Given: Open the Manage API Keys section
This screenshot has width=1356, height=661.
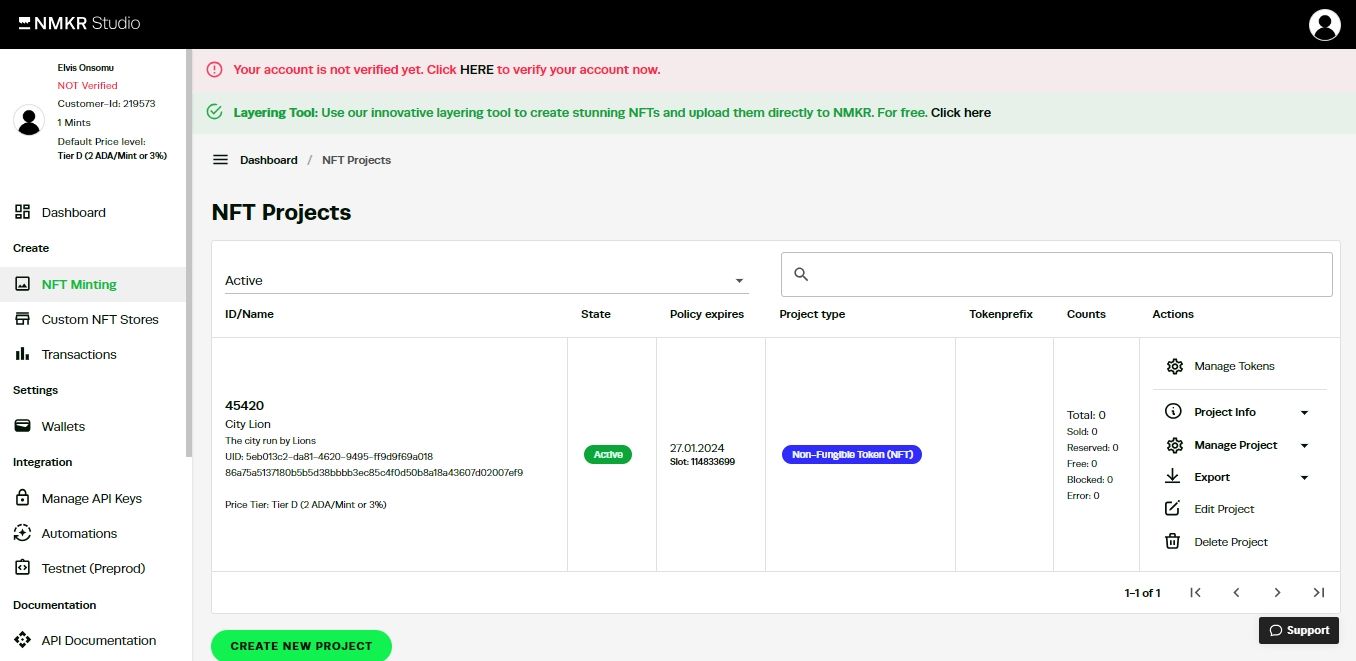Looking at the screenshot, I should click(x=91, y=498).
